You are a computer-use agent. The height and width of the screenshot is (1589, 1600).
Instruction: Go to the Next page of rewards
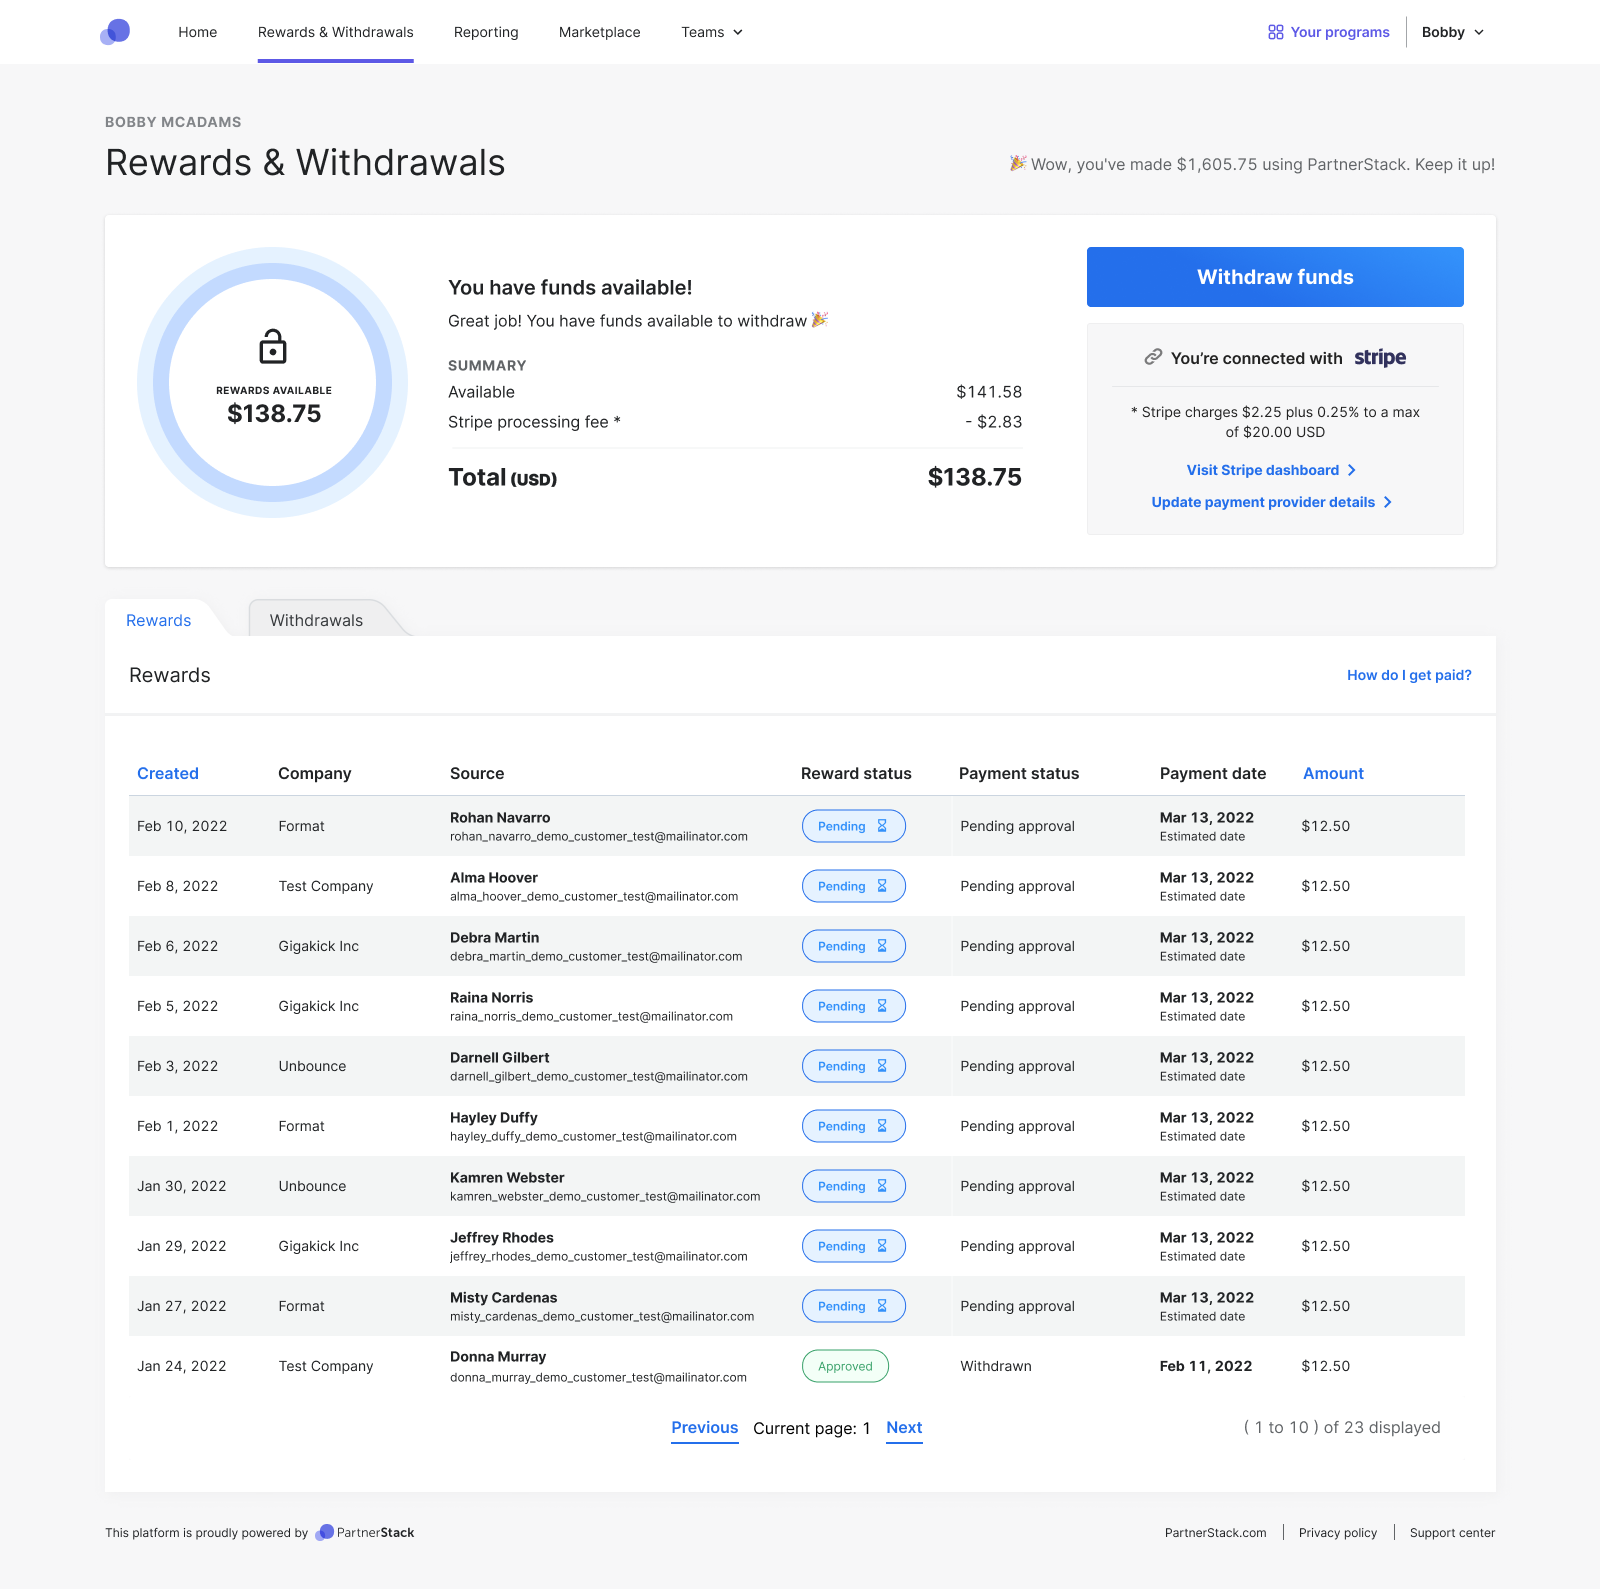point(904,1428)
